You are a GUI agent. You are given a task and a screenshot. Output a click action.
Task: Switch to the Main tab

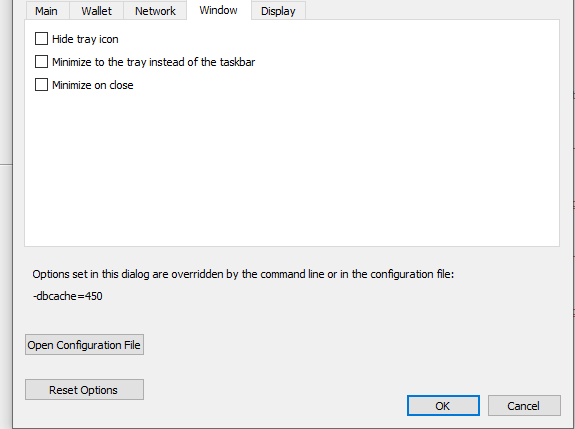pos(47,11)
